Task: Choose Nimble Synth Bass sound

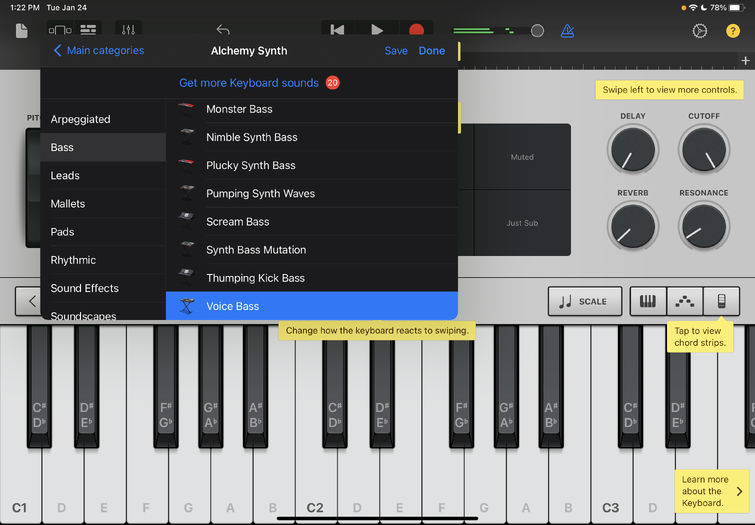Action: pos(312,137)
